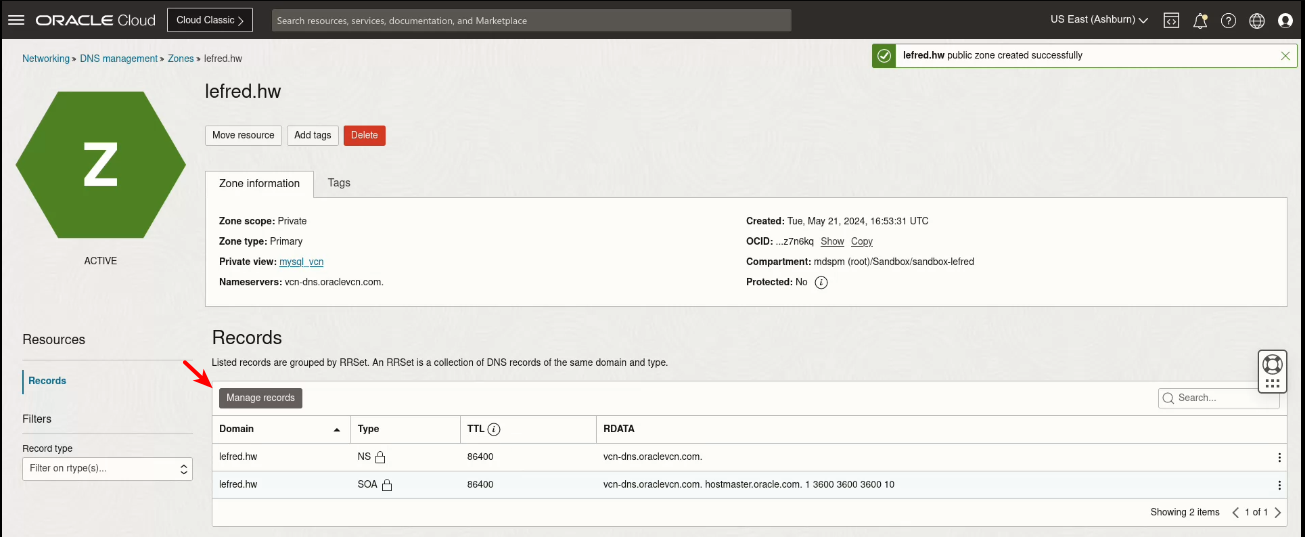
Task: Open DNS management breadcrumb link
Action: click(x=119, y=59)
